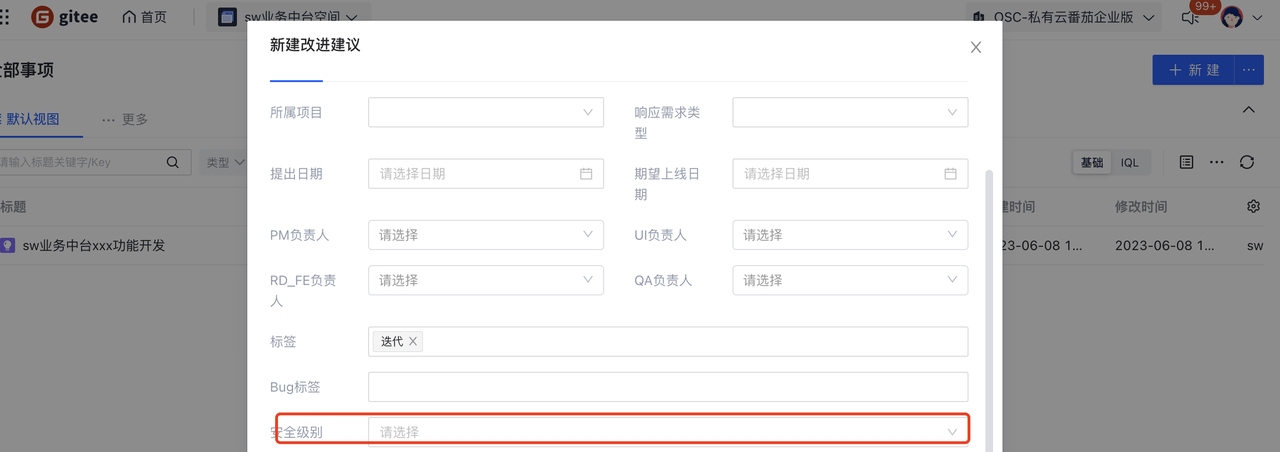Open the 安全级别 select dropdown

668,431
